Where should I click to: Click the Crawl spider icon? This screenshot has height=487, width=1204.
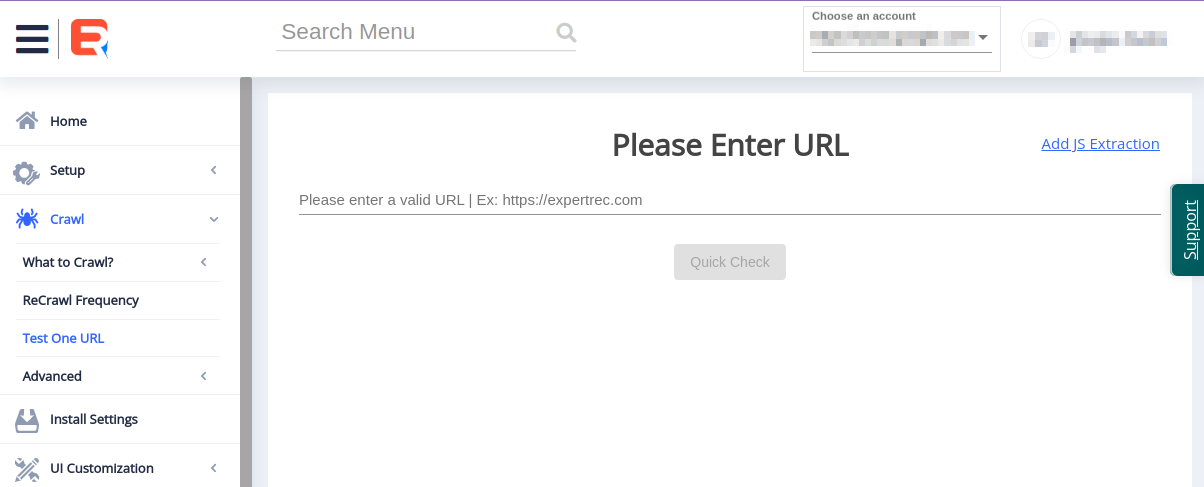pyautogui.click(x=27, y=219)
